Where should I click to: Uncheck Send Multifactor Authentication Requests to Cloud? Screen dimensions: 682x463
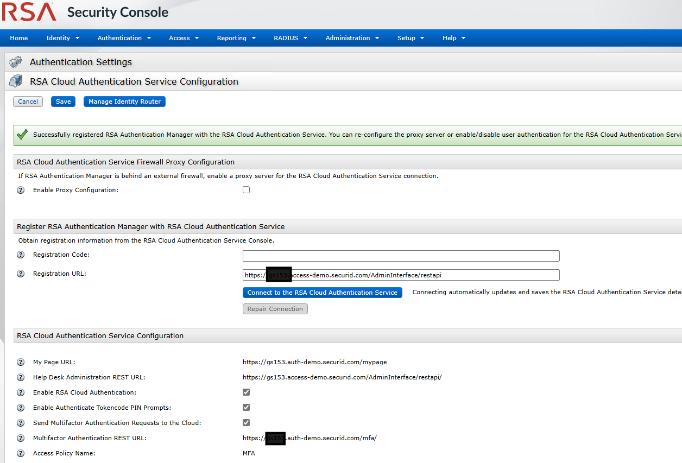[246, 422]
